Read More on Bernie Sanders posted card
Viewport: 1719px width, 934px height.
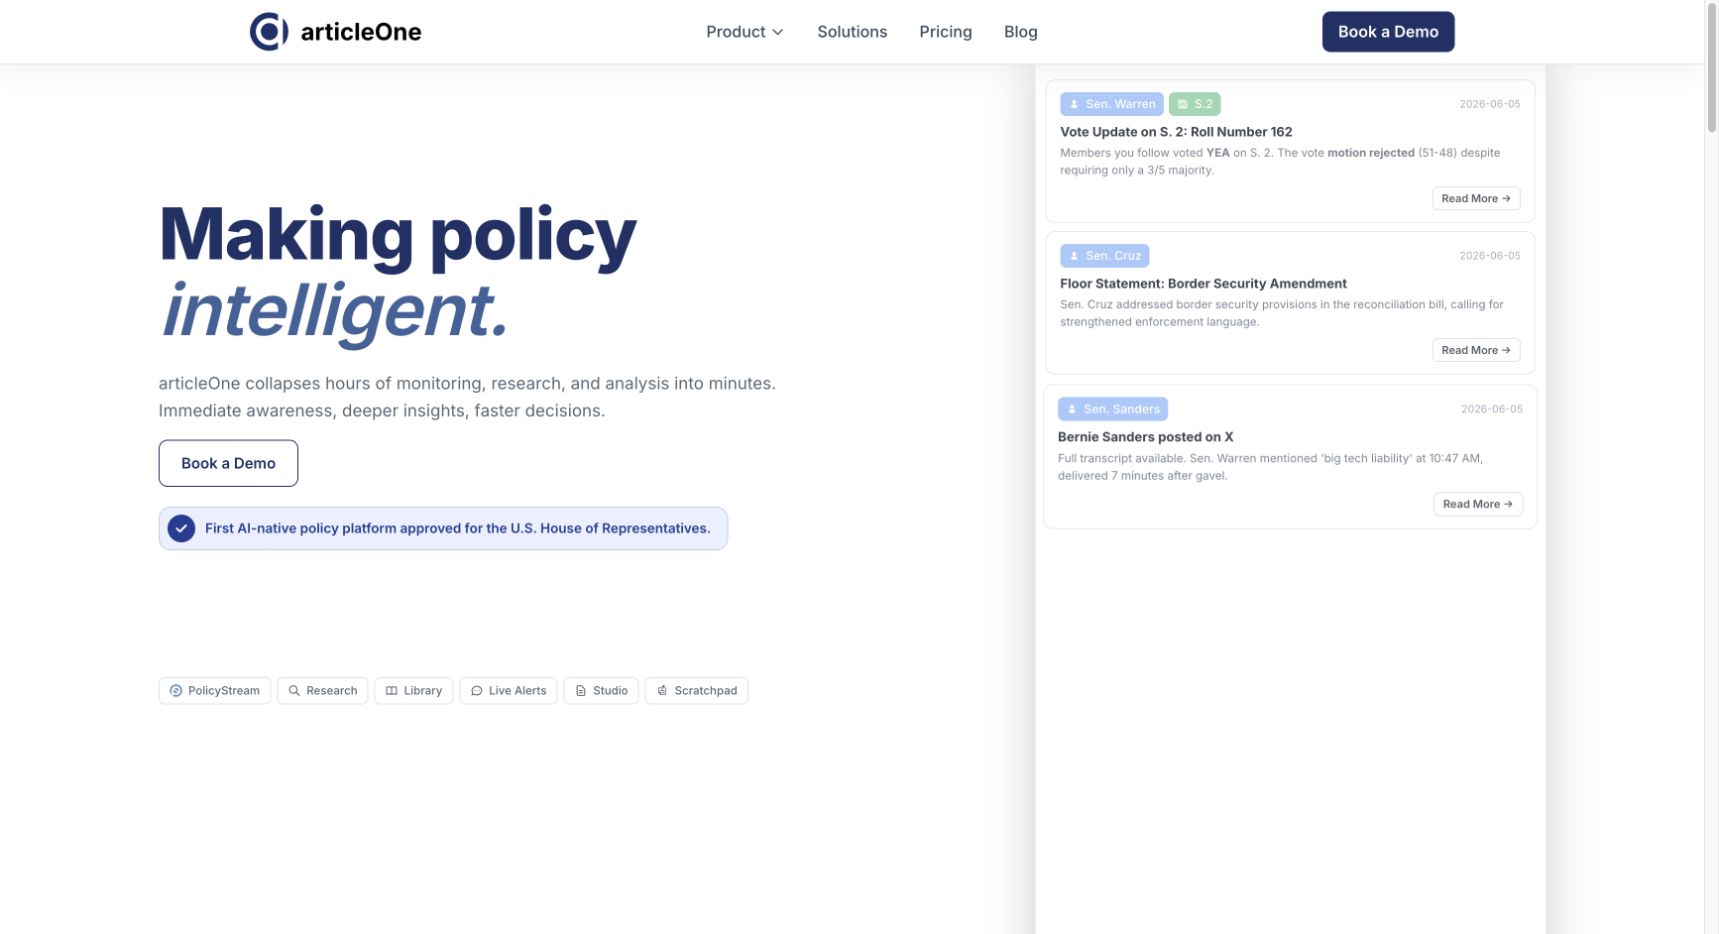(1477, 504)
